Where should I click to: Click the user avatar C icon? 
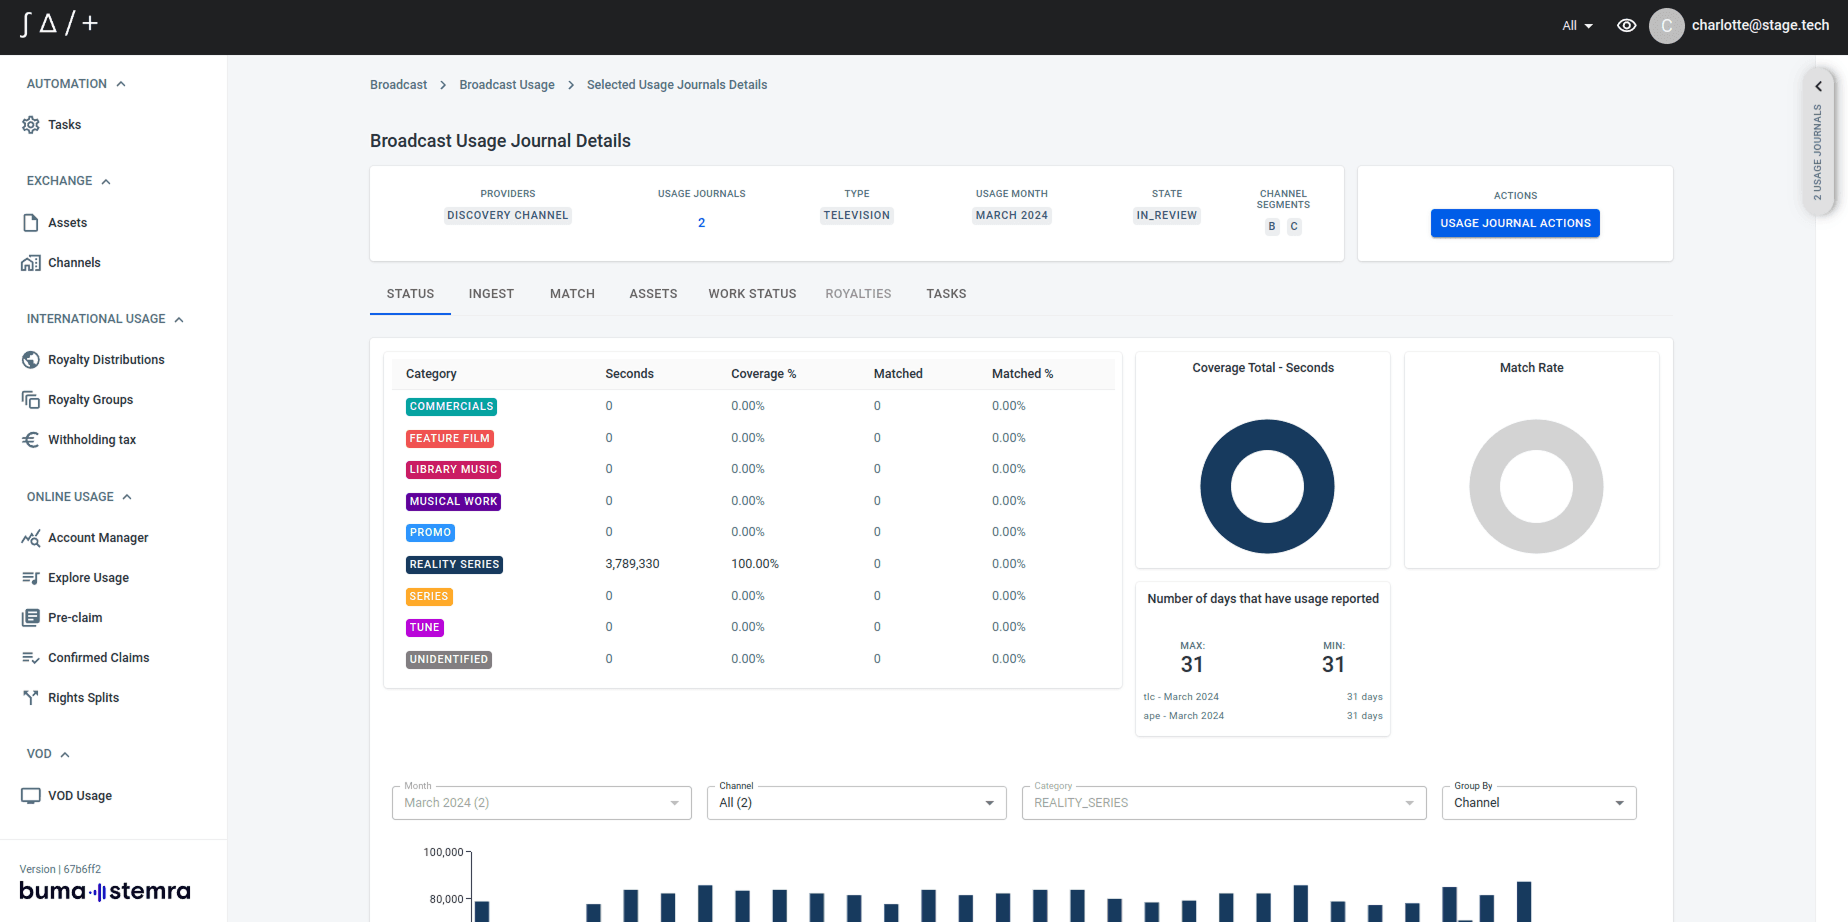point(1666,26)
